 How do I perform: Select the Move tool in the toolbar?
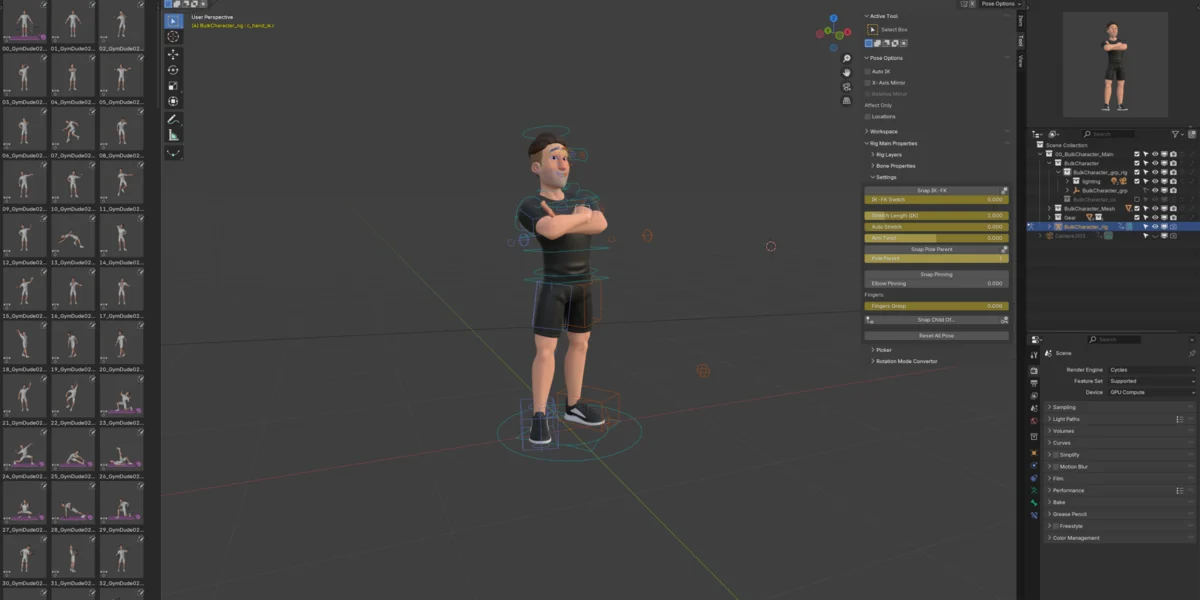pos(173,54)
